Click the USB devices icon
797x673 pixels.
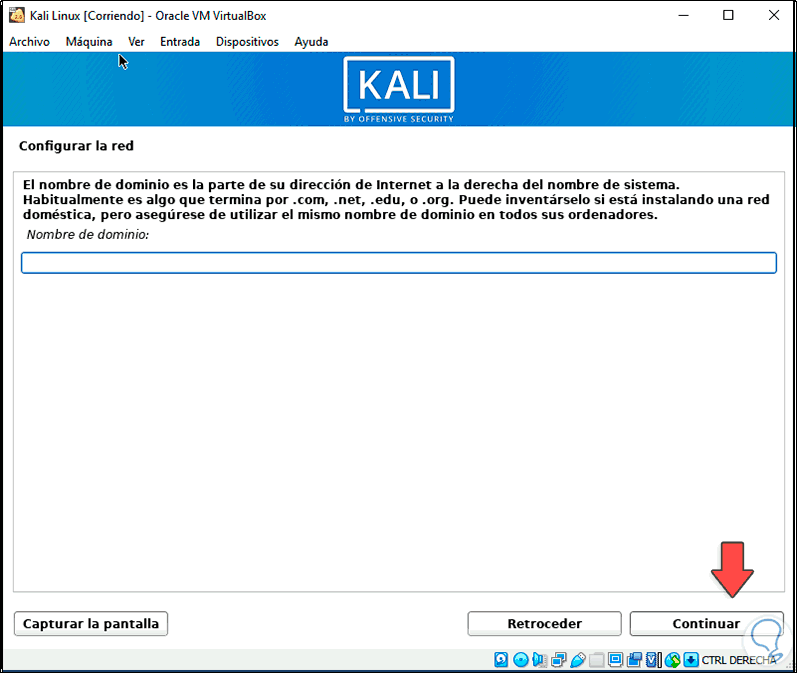[578, 660]
